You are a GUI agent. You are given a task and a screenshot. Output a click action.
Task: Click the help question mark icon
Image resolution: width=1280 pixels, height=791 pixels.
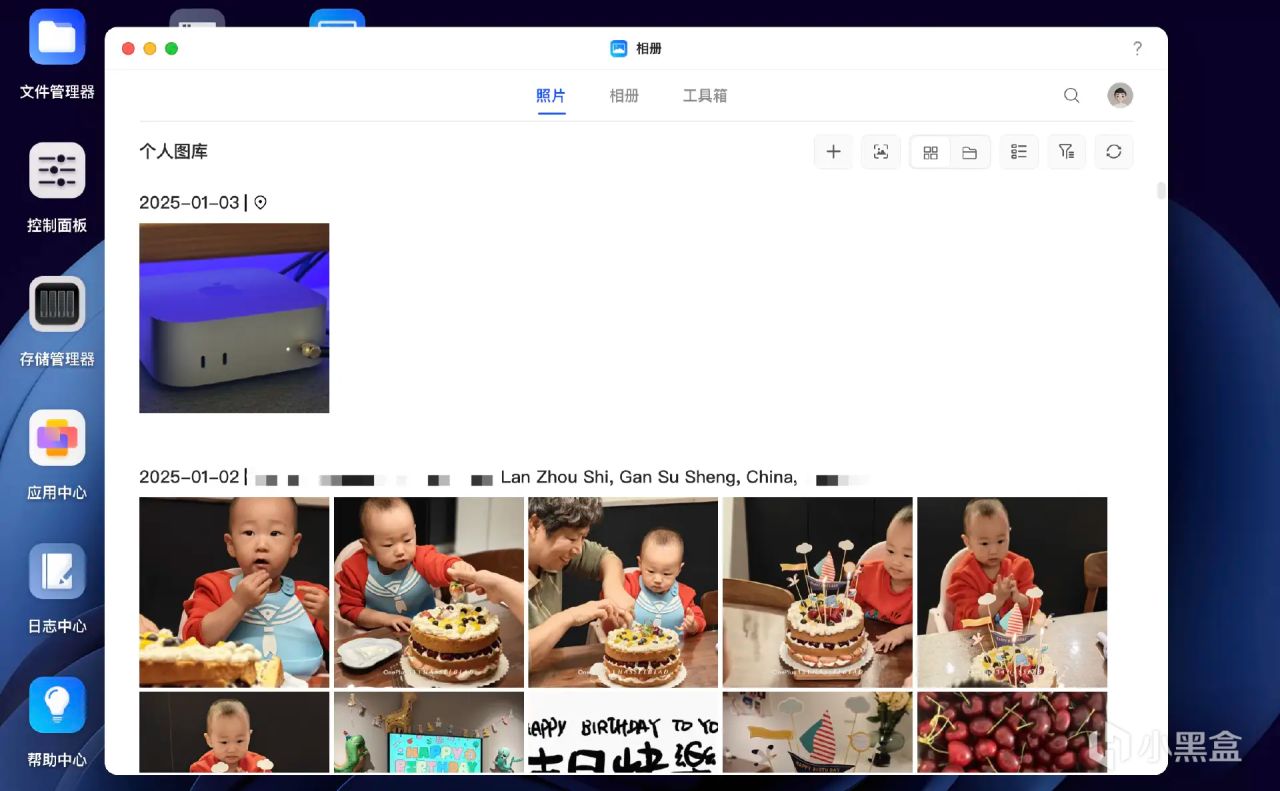pyautogui.click(x=1137, y=48)
